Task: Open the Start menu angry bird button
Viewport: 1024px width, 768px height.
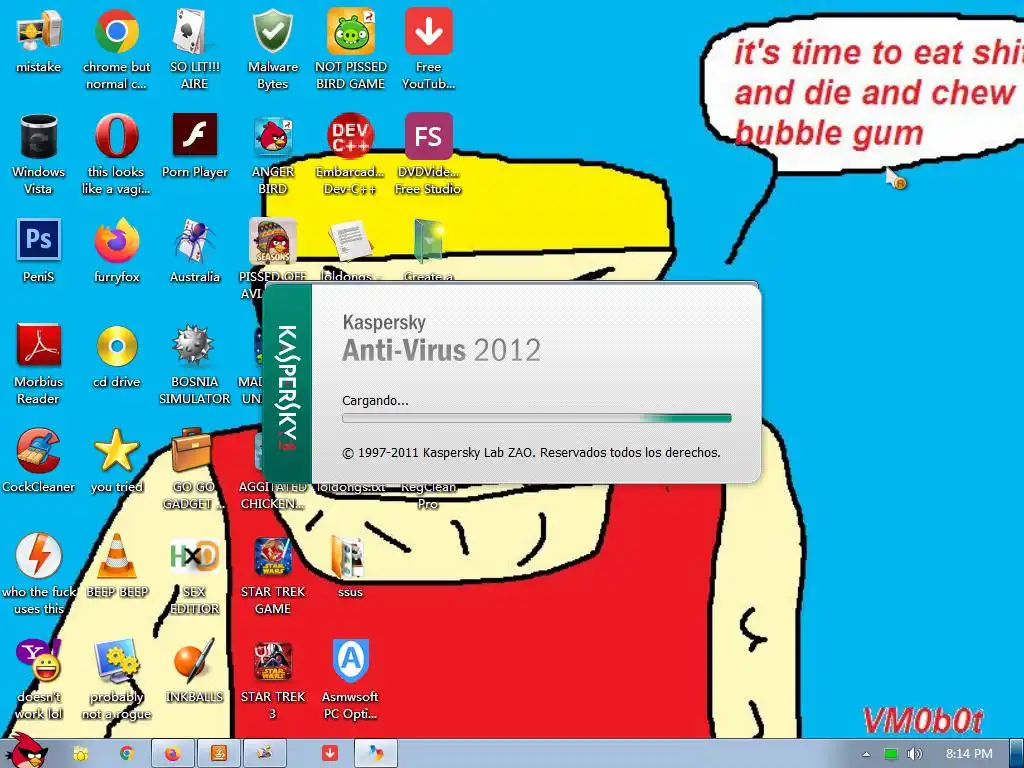Action: [x=27, y=751]
